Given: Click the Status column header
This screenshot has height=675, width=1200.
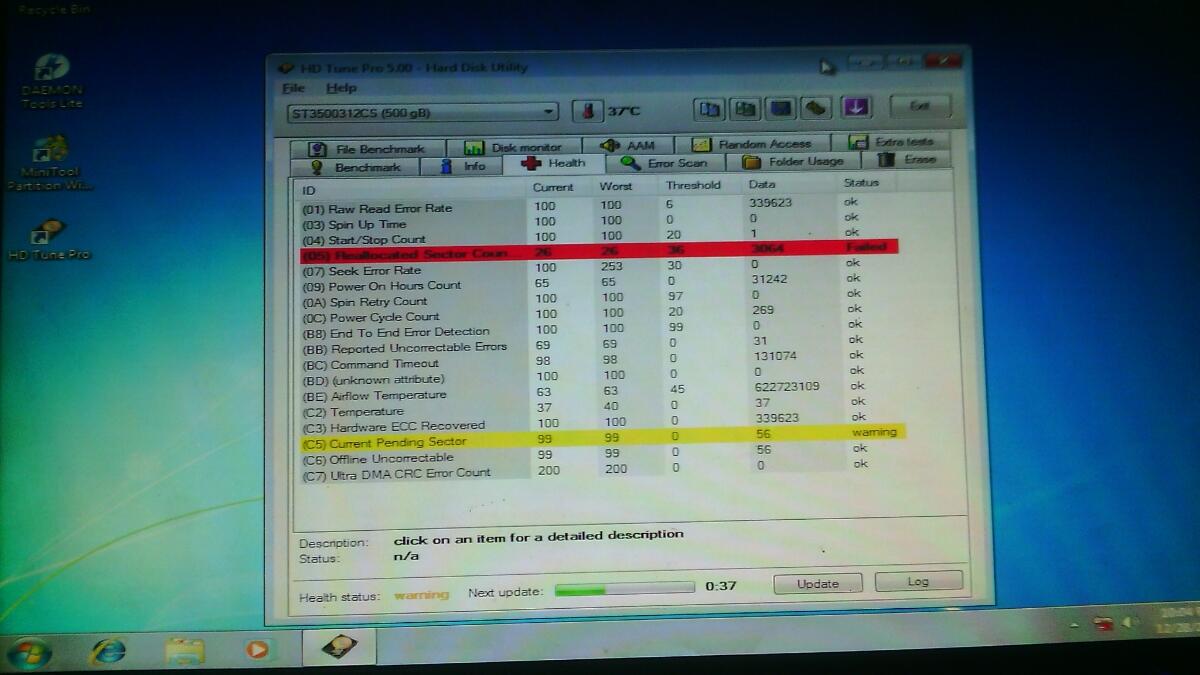Looking at the screenshot, I should click(x=861, y=183).
